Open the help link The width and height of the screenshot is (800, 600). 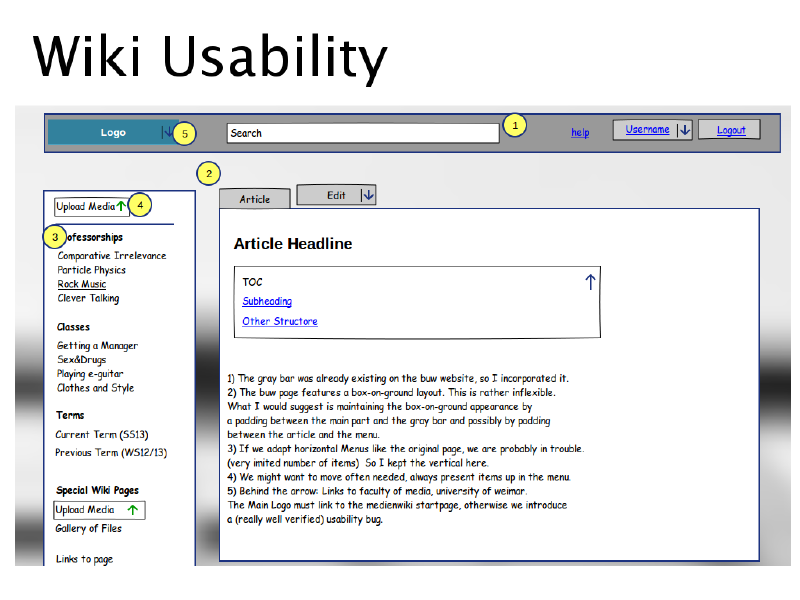580,132
